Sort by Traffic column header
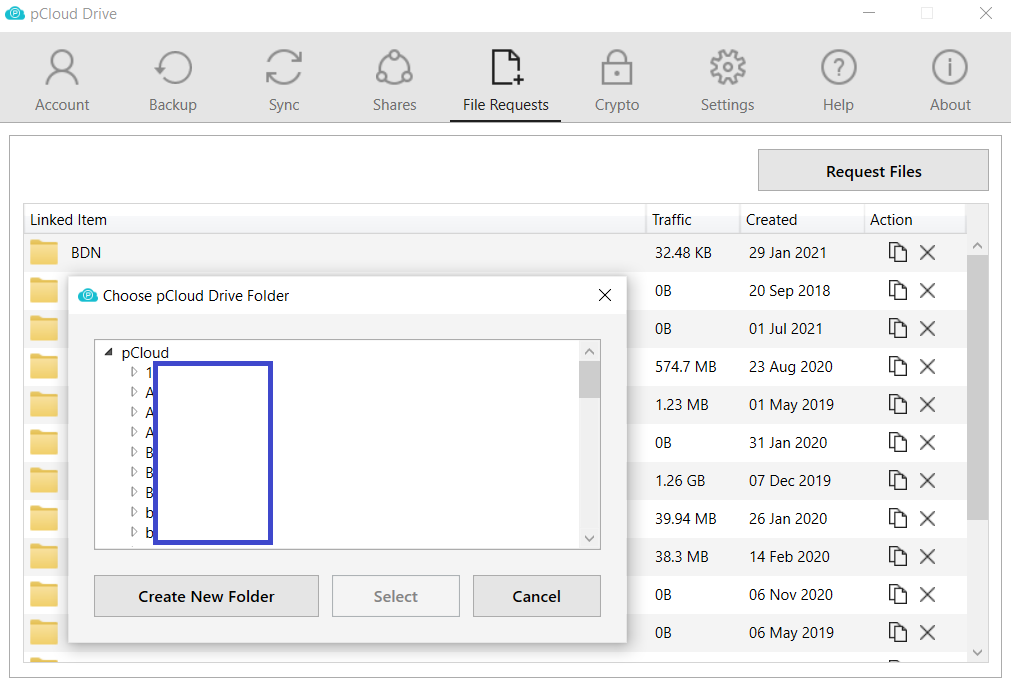Screen dimensions: 1011x688 692,219
